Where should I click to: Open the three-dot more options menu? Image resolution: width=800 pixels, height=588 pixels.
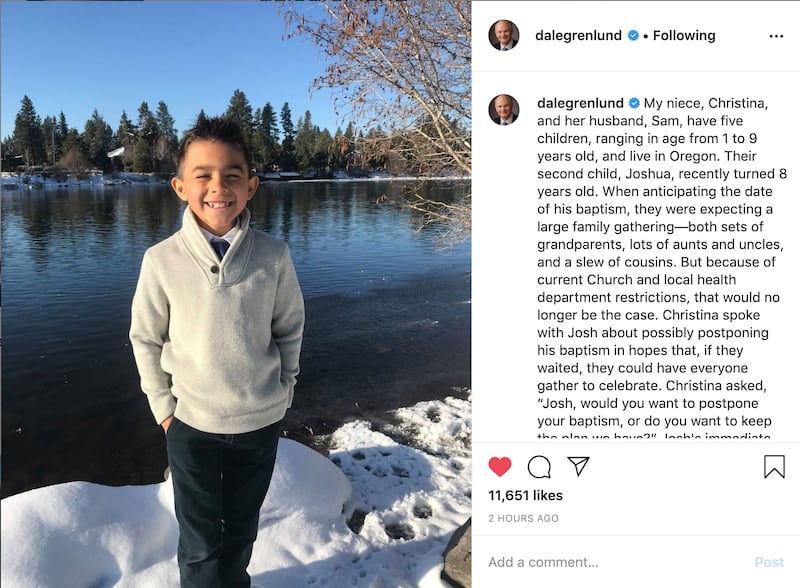pyautogui.click(x=776, y=36)
